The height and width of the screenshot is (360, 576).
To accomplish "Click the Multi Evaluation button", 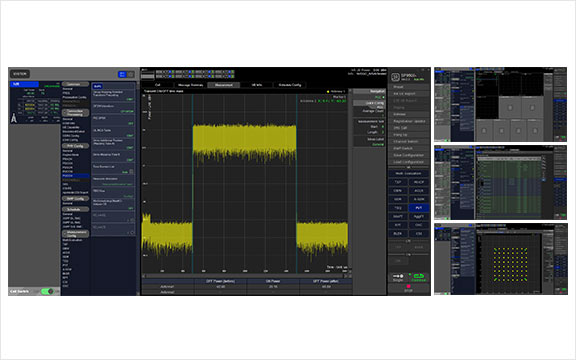I will pyautogui.click(x=408, y=173).
